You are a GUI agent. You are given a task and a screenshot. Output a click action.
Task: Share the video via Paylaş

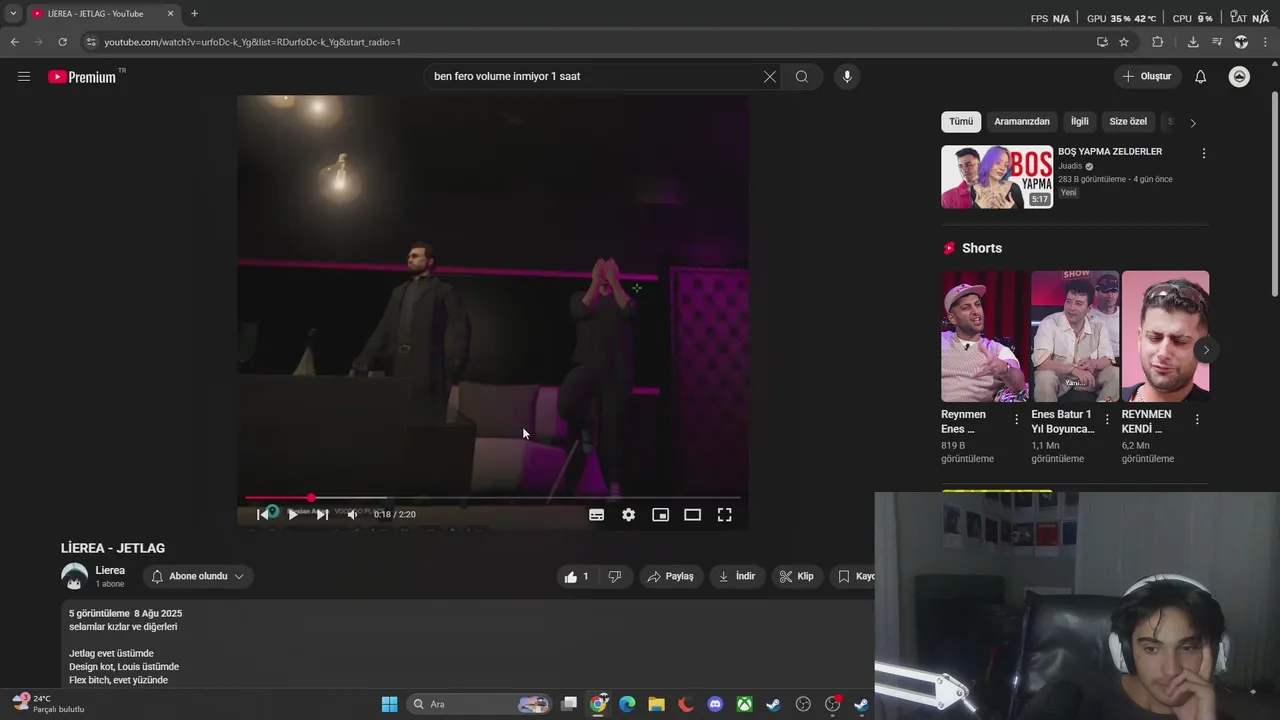tap(670, 576)
